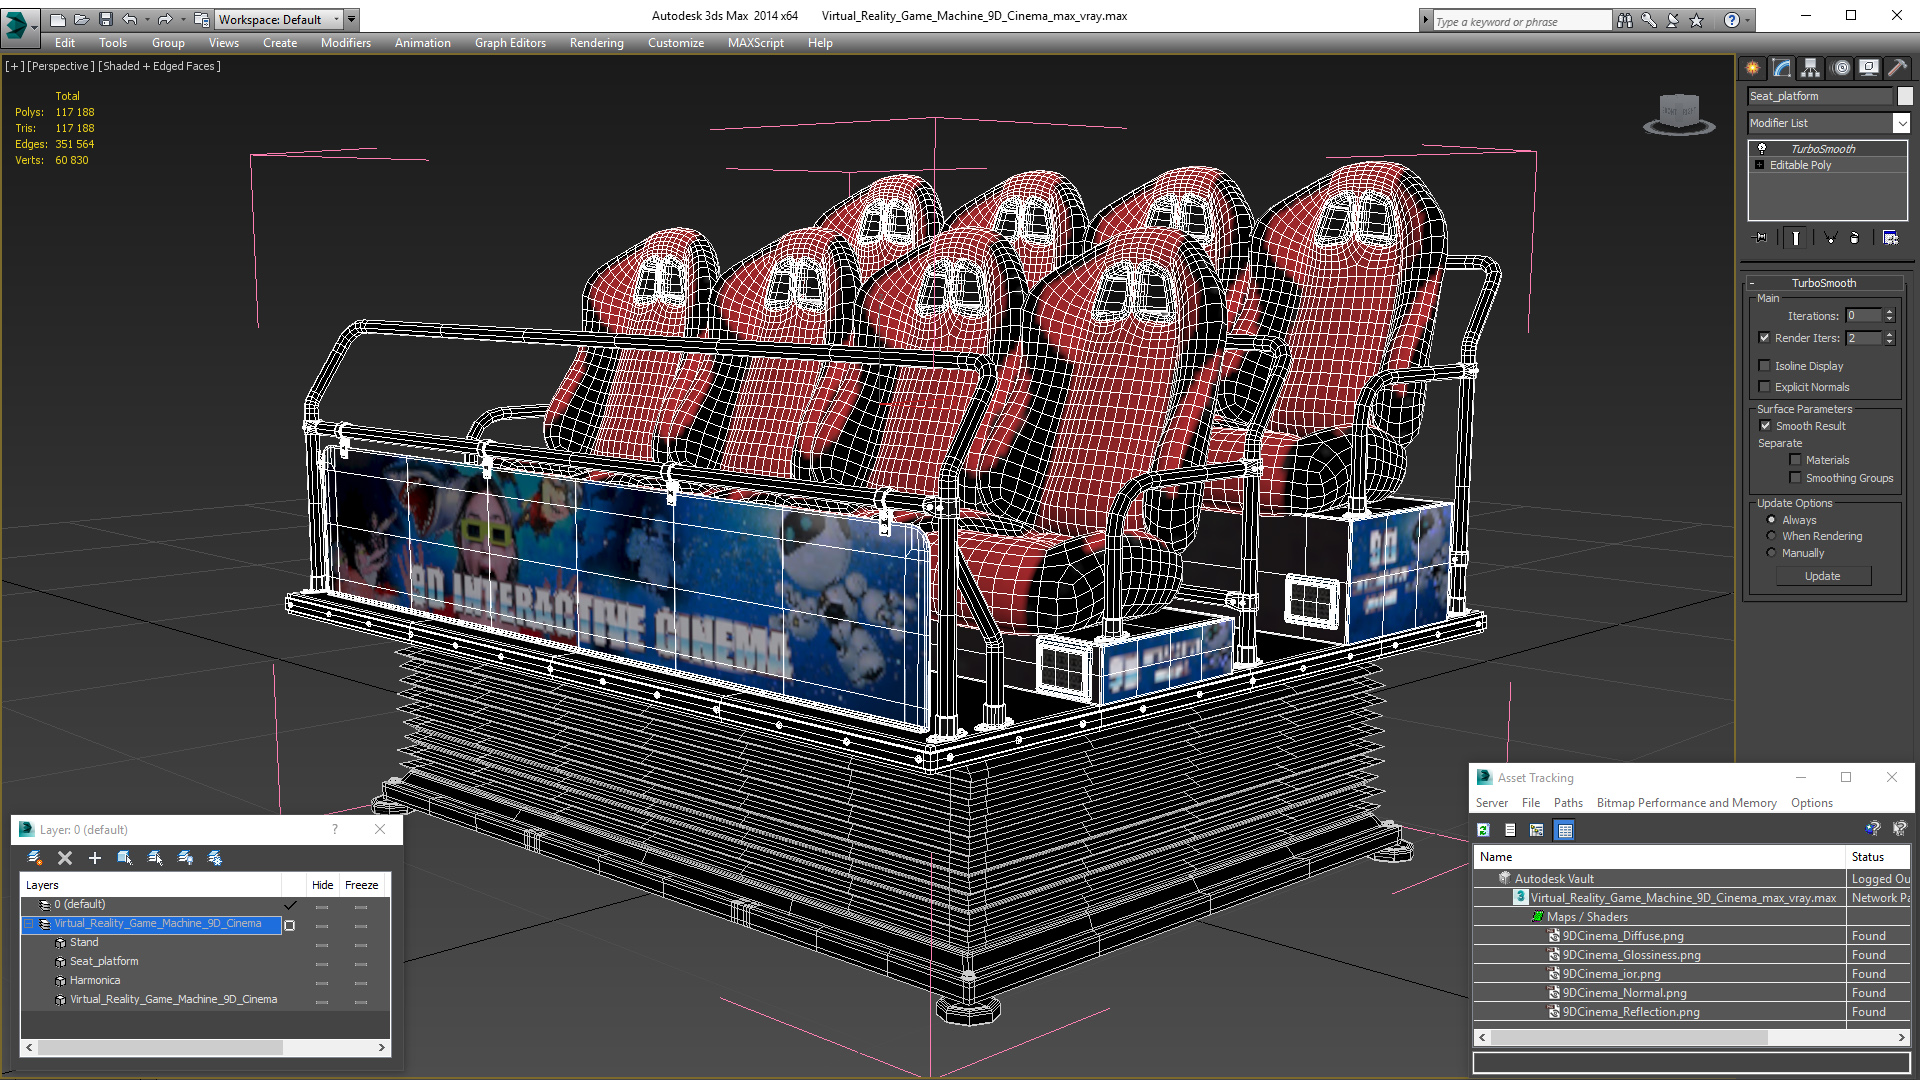This screenshot has width=1920, height=1080.
Task: Expand the Editable Poly plus sign
Action: (x=1760, y=165)
